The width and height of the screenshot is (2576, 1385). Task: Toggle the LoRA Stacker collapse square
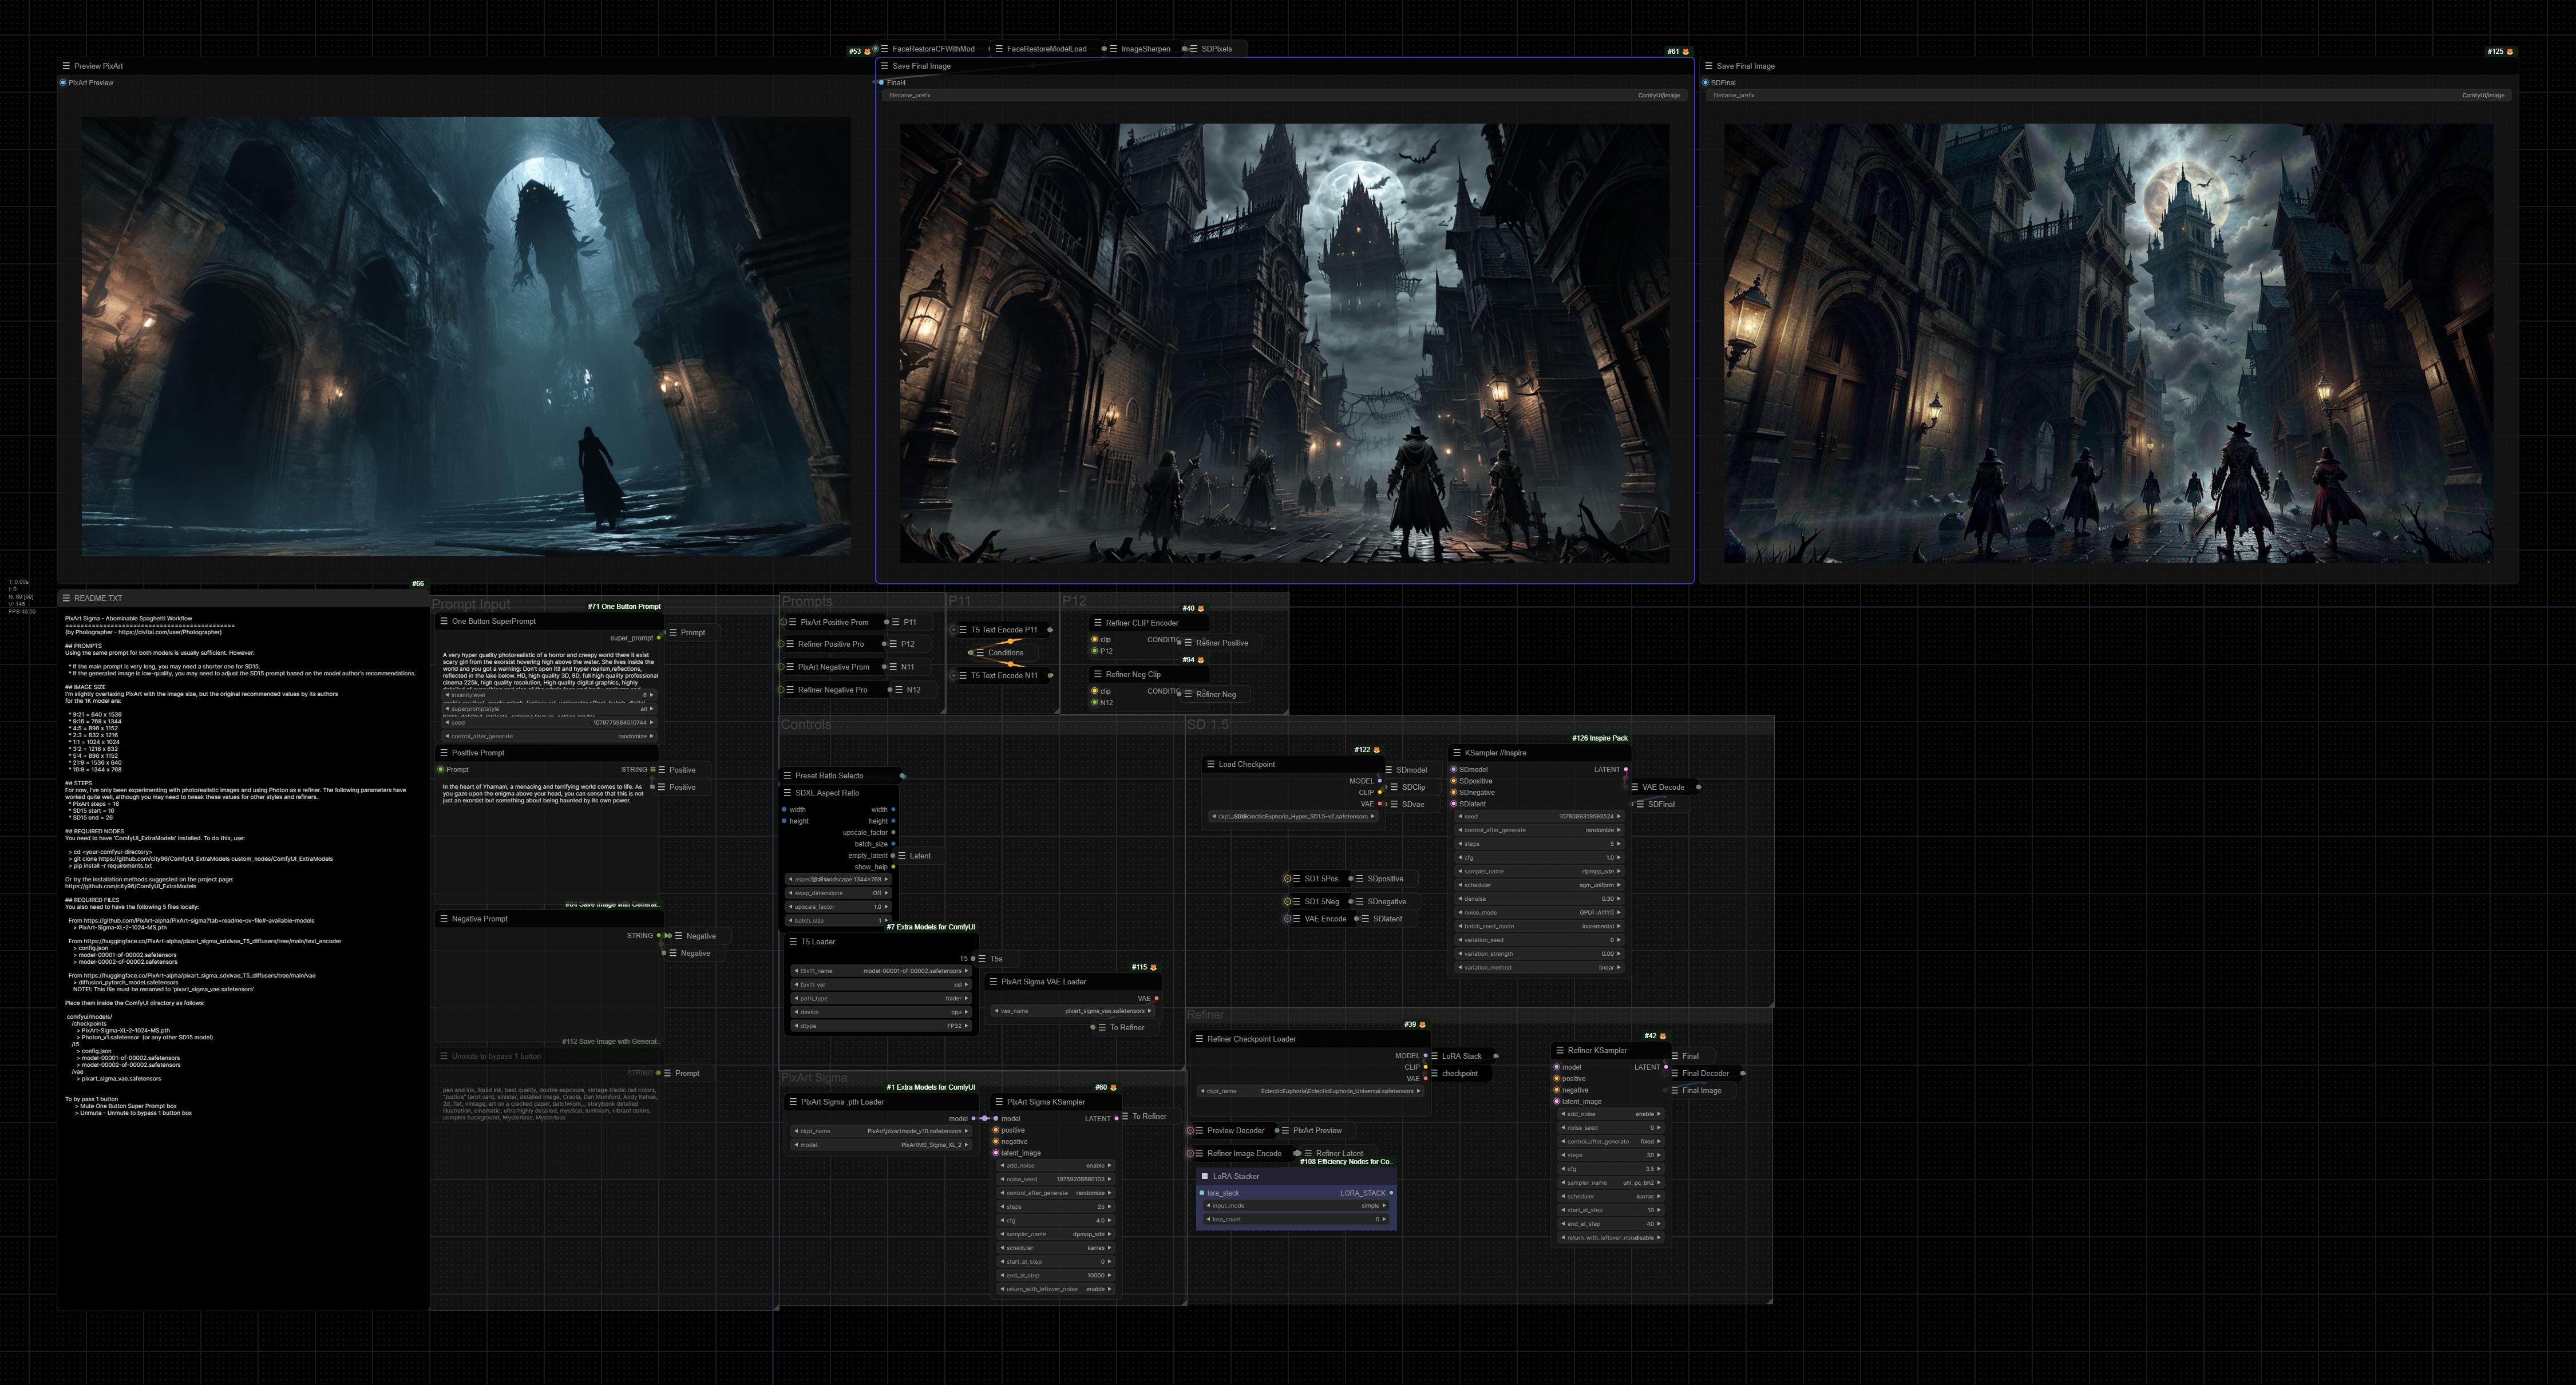coord(1205,1177)
